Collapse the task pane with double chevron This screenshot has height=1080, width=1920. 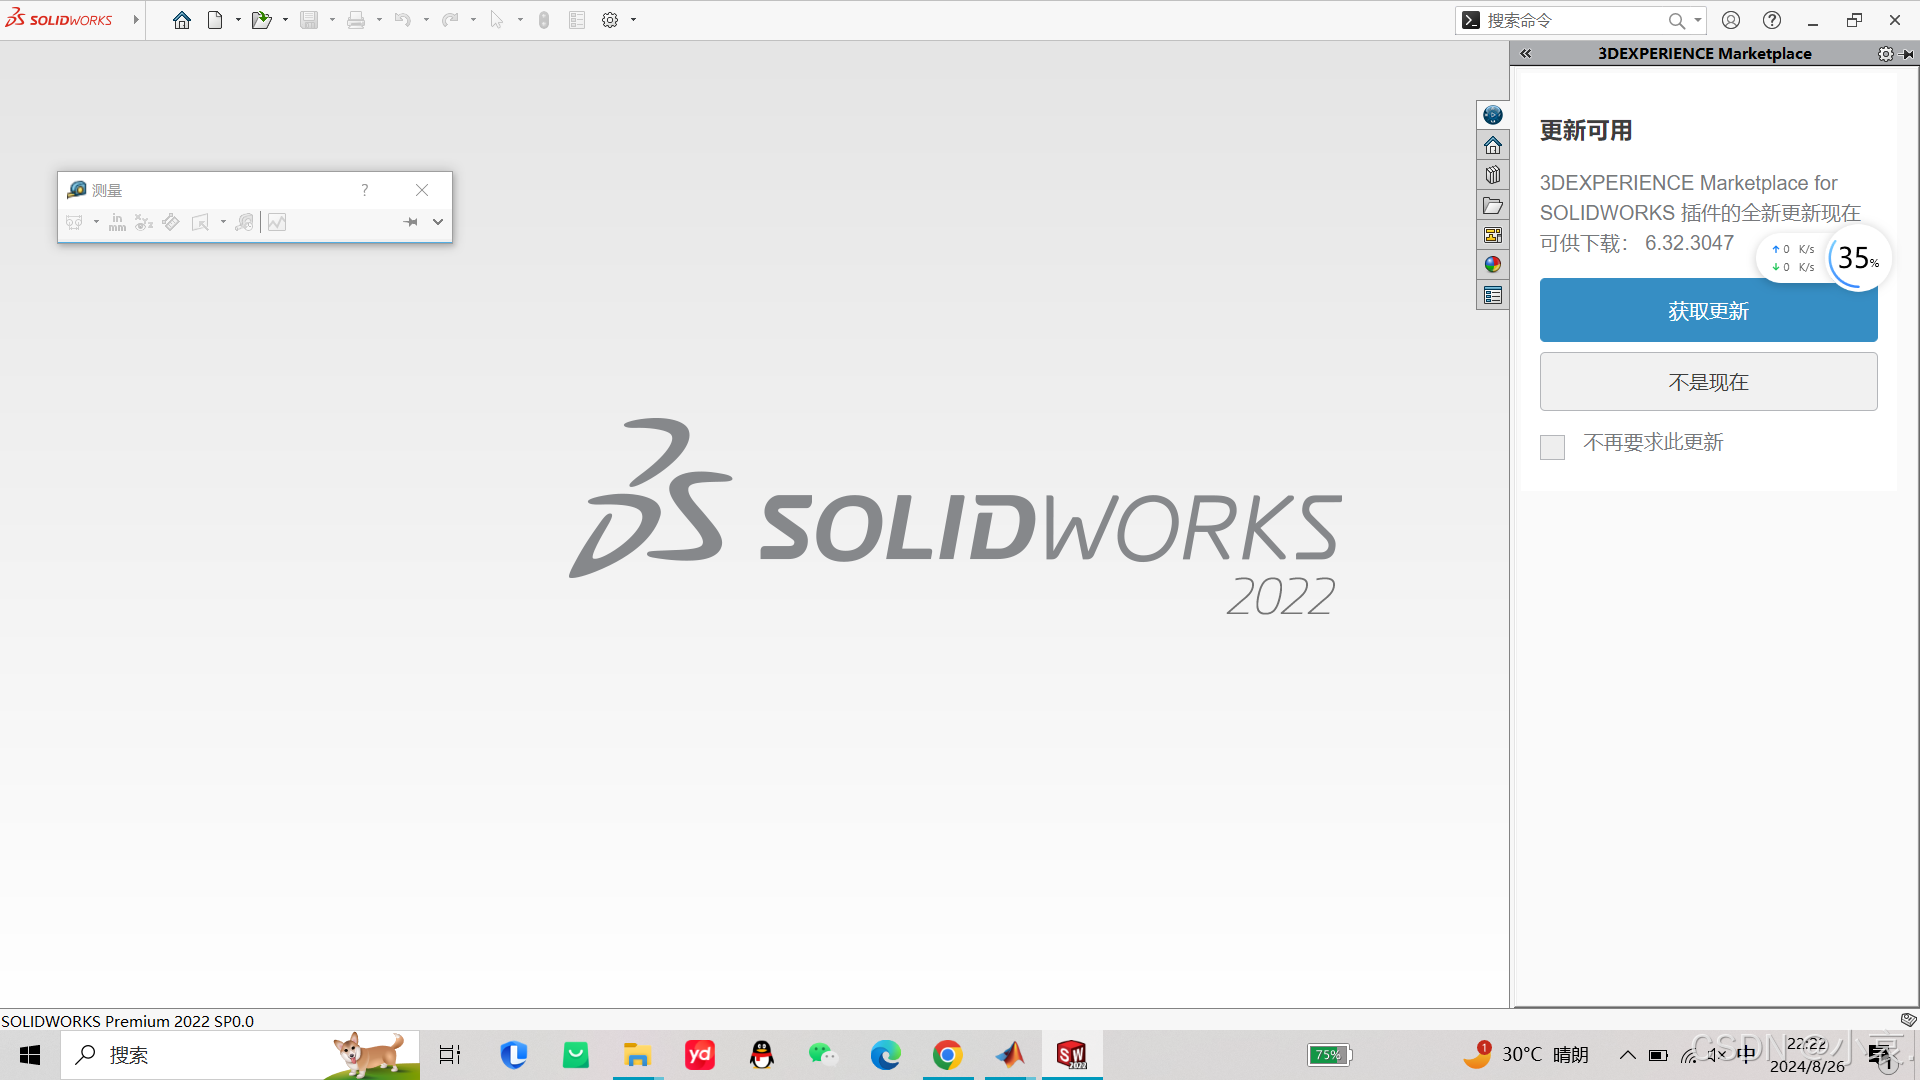point(1526,54)
